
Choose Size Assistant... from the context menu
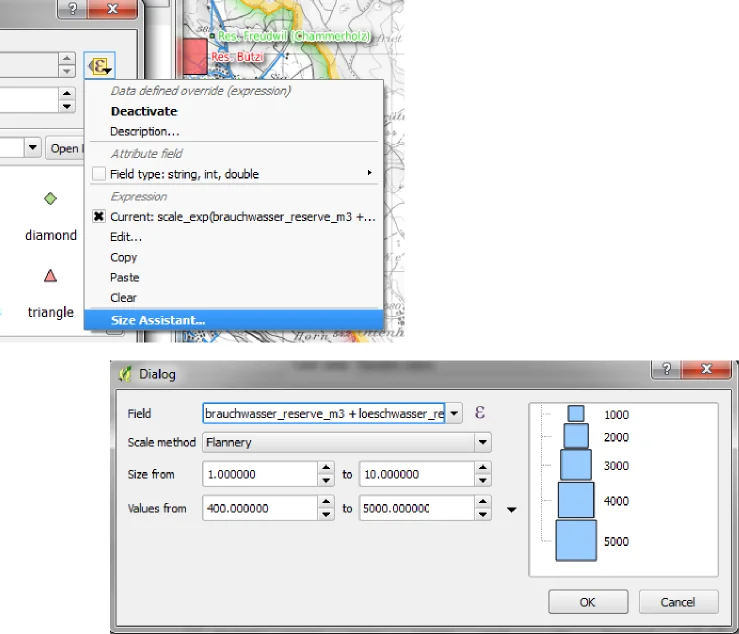(x=158, y=321)
